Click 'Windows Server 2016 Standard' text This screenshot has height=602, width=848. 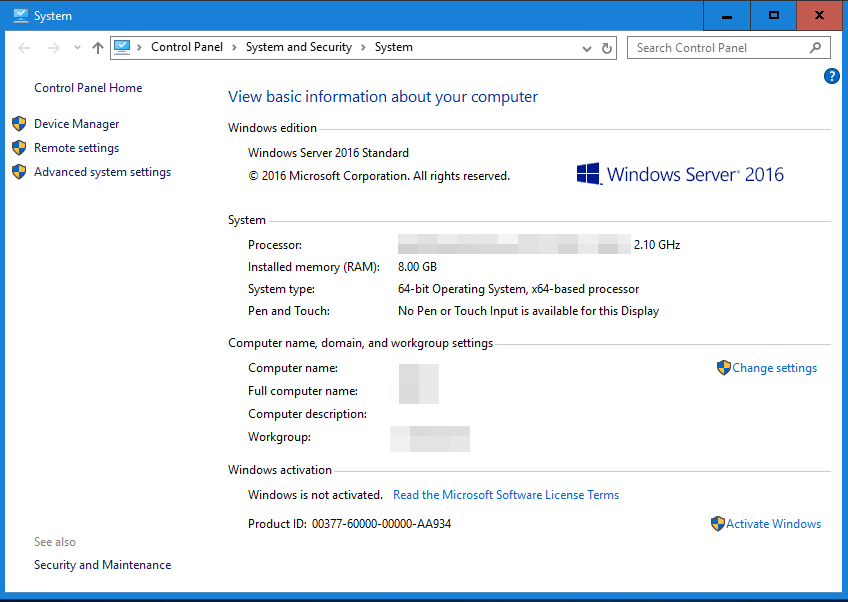coord(328,153)
